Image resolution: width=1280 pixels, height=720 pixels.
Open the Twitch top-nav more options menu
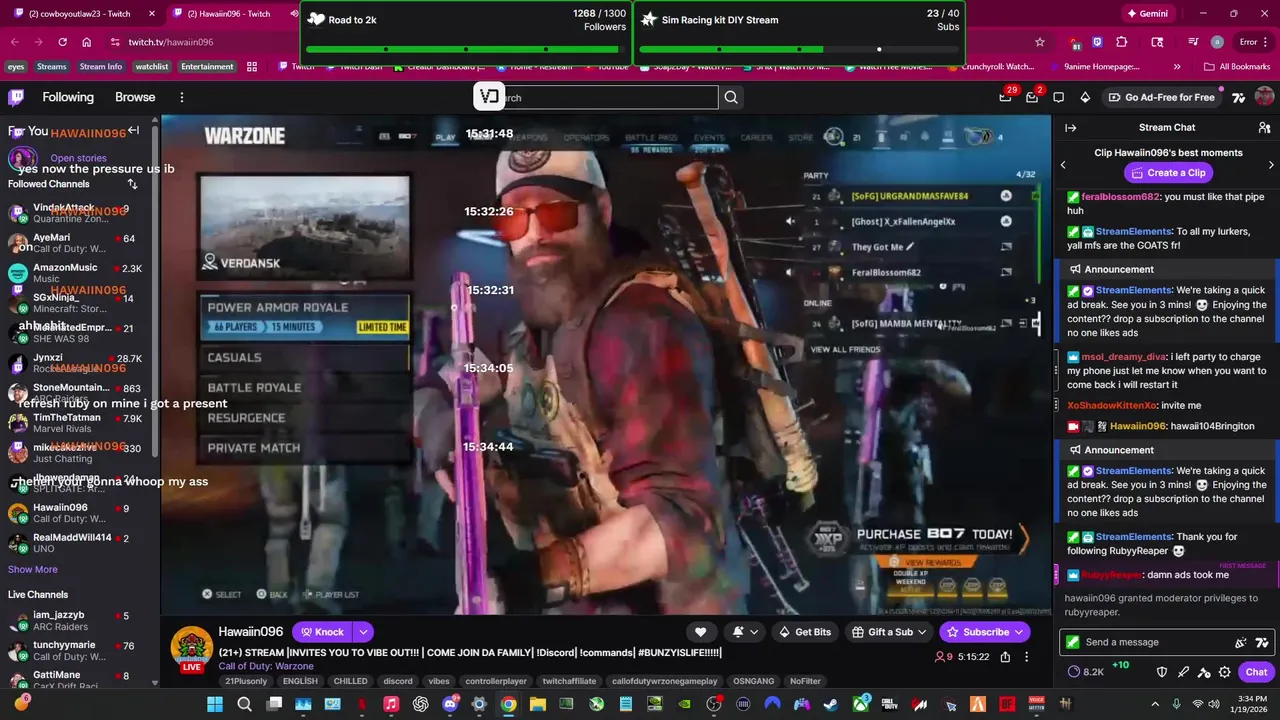point(182,97)
